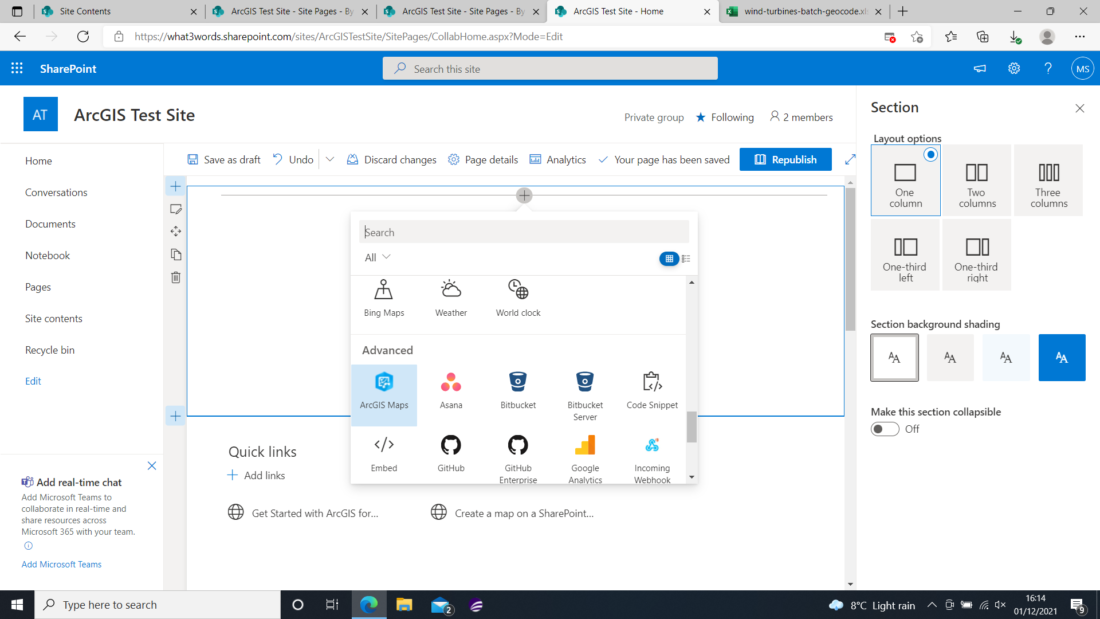Select the white section background shading

tap(894, 358)
